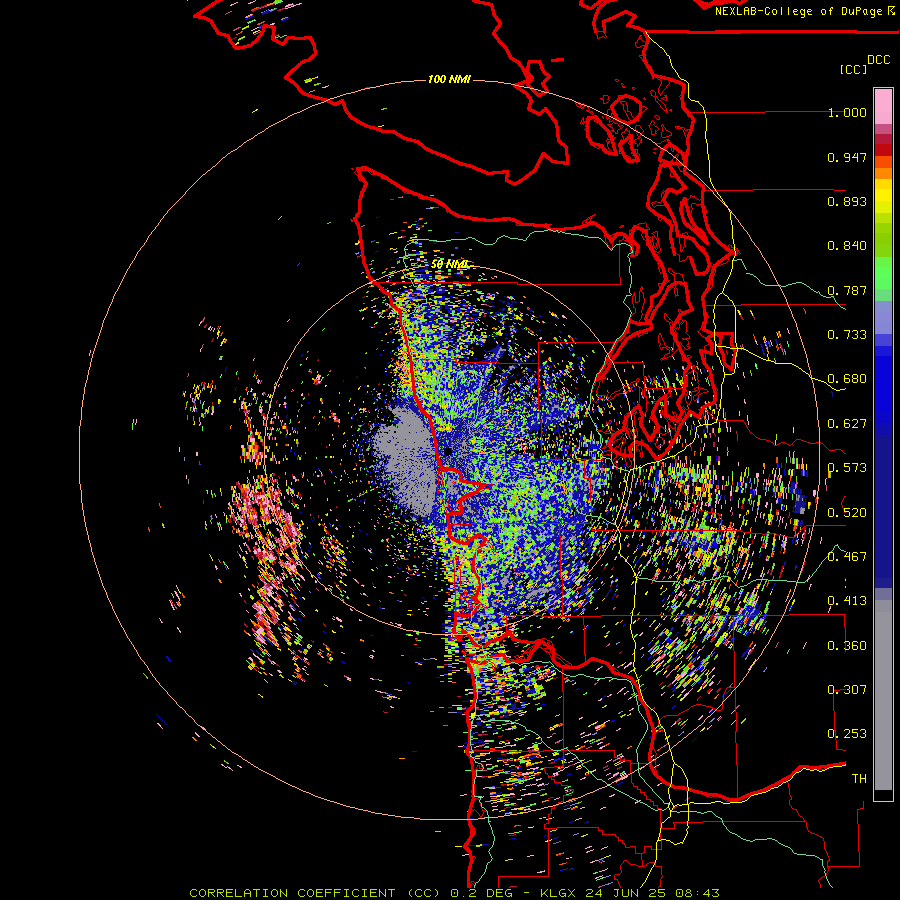The height and width of the screenshot is (900, 900).
Task: Click the 1.000 scale value
Action: [x=847, y=112]
